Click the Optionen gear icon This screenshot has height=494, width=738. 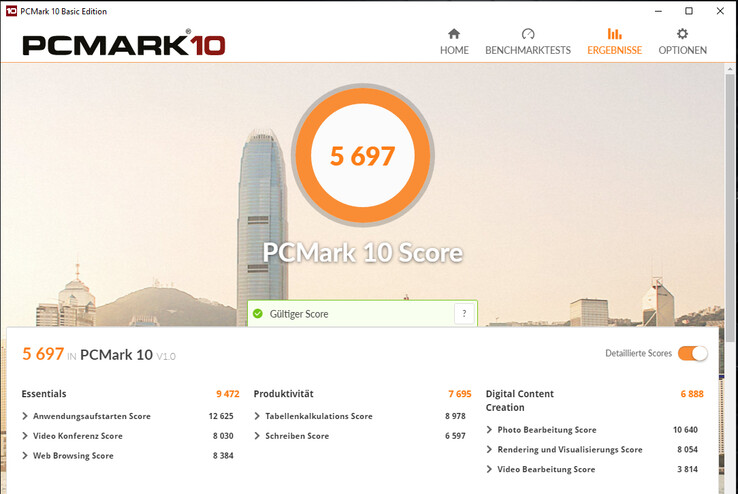[x=682, y=34]
